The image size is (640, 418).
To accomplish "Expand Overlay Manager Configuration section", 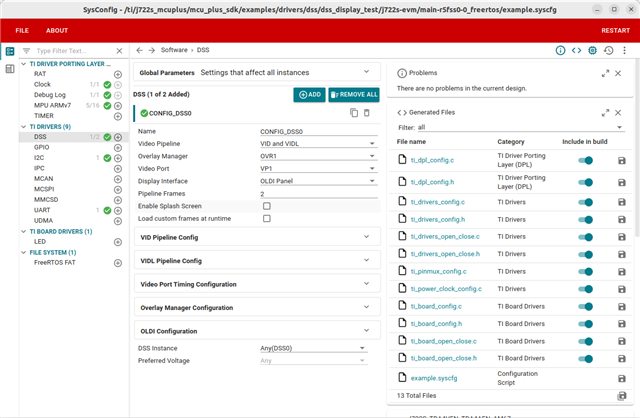I will 257,307.
